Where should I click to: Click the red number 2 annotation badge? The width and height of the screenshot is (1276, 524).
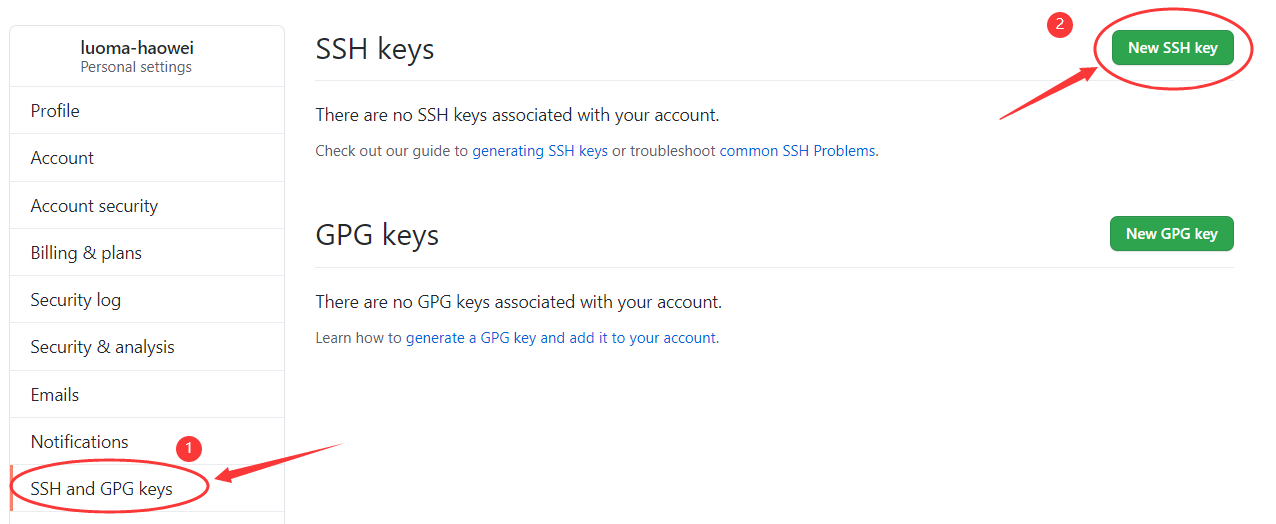[1060, 25]
